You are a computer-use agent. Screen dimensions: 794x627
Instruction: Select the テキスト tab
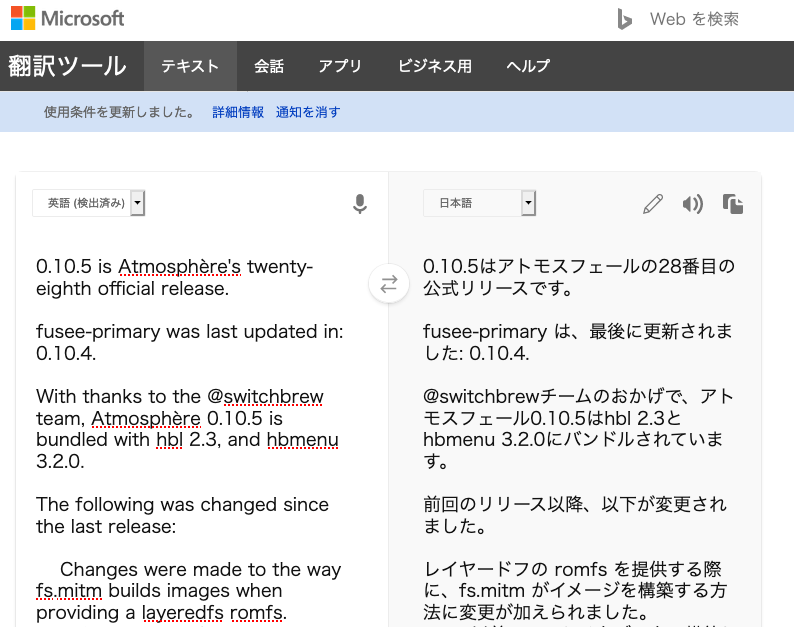click(190, 66)
